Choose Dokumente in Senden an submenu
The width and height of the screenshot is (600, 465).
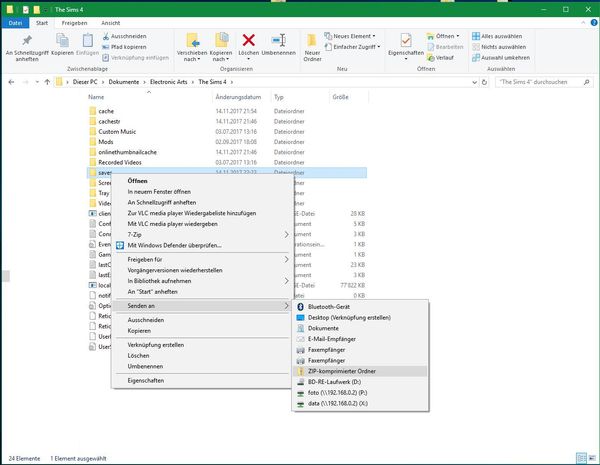point(360,328)
